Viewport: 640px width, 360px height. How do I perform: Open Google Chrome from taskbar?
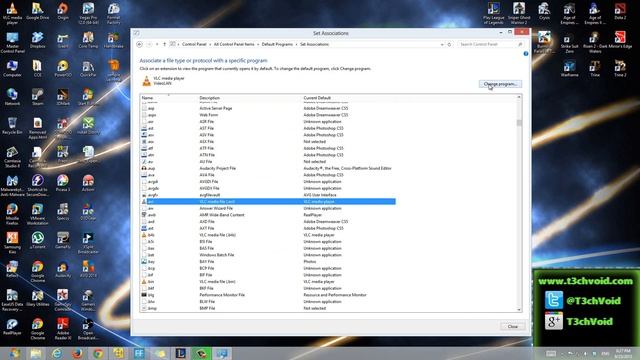coord(98,353)
